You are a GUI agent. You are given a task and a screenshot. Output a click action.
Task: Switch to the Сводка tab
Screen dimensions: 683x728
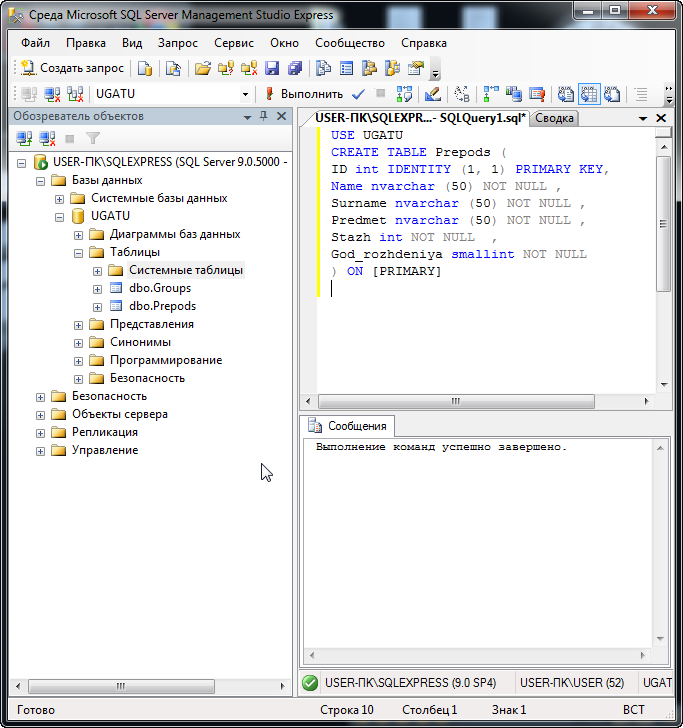coord(554,118)
